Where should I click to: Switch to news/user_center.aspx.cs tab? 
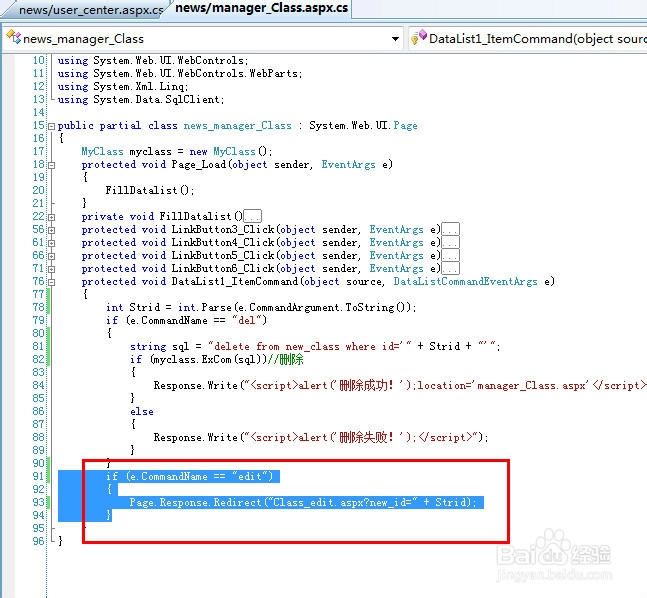[91, 10]
